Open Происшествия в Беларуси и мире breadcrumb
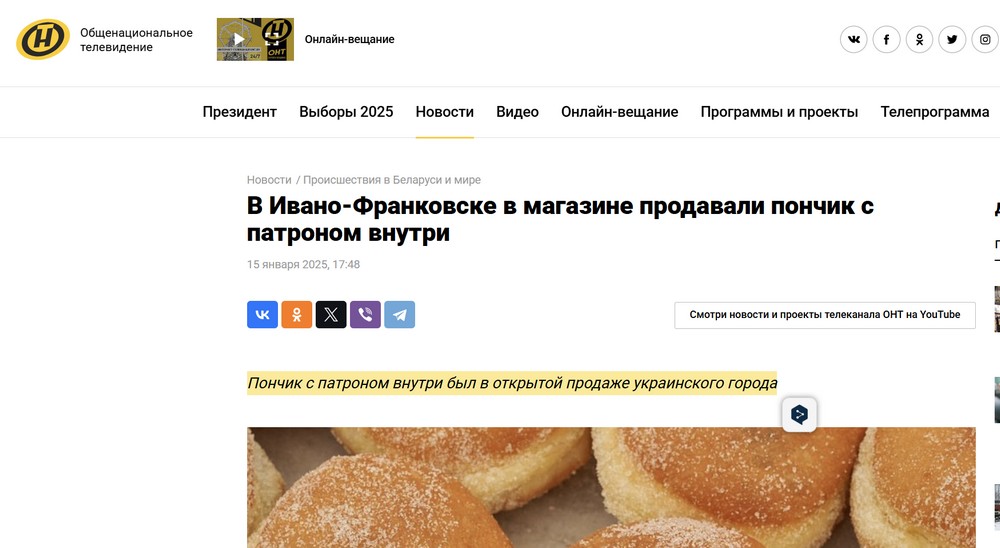1000x548 pixels. 392,180
